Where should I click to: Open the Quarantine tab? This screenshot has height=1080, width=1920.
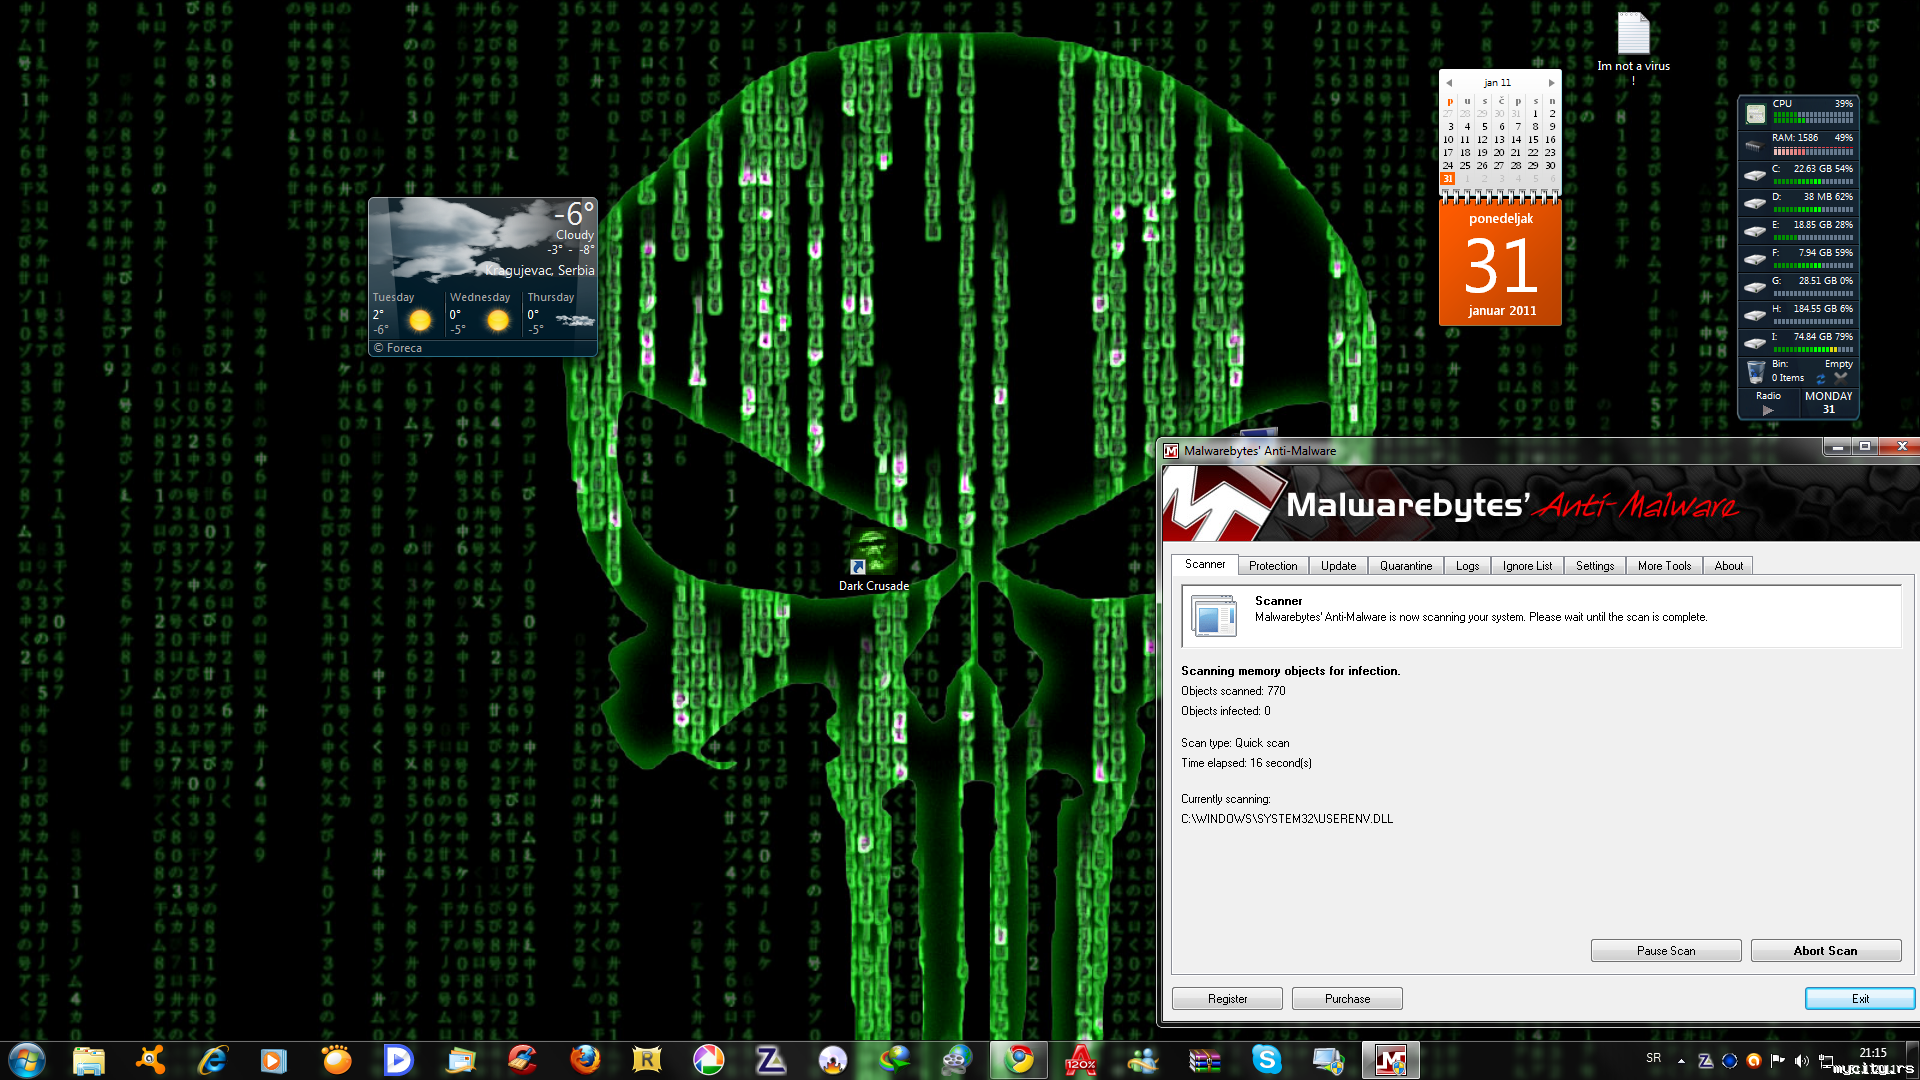[x=1405, y=566]
